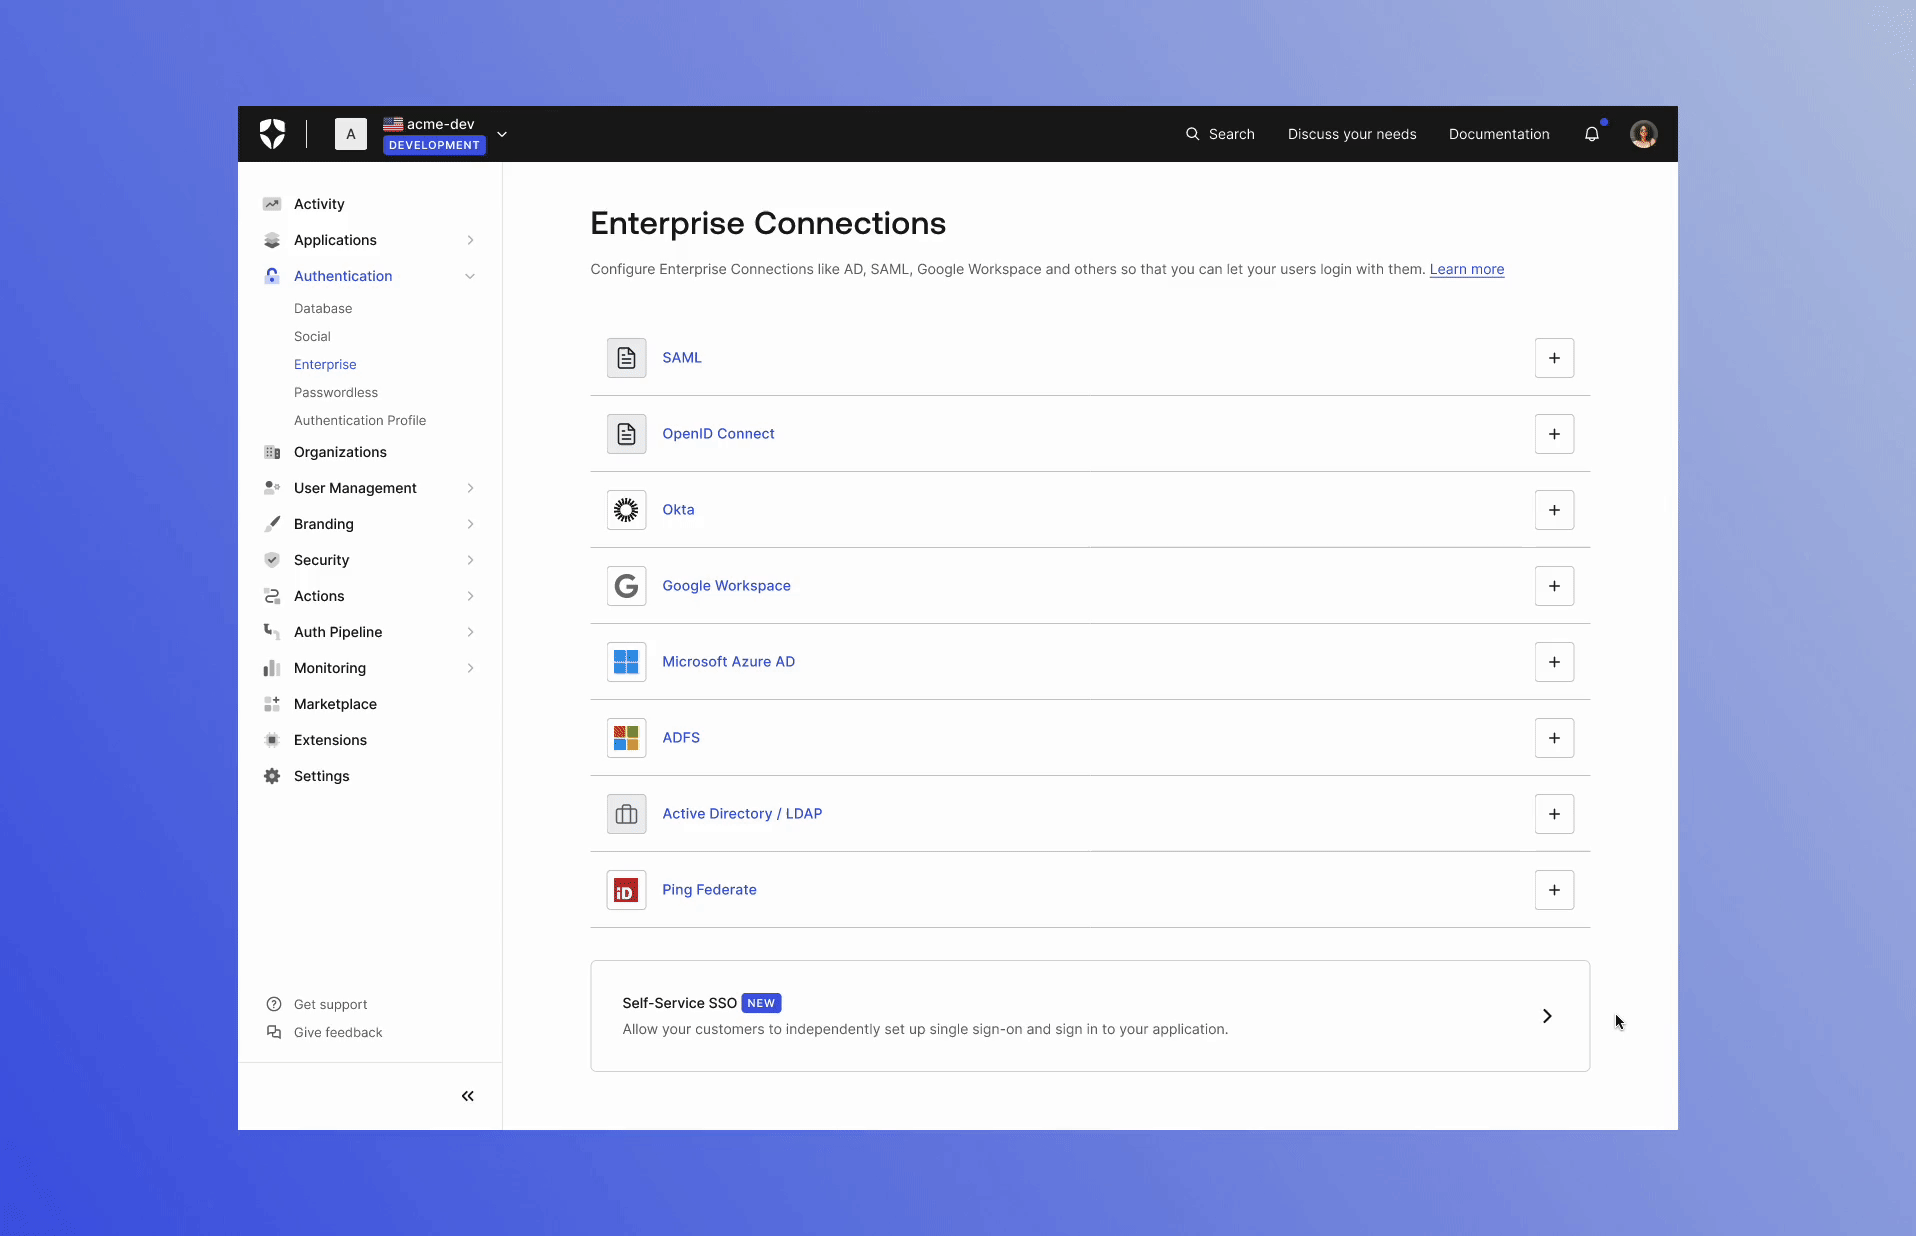Click the Actions sidebar icon
The width and height of the screenshot is (1916, 1236).
(272, 596)
